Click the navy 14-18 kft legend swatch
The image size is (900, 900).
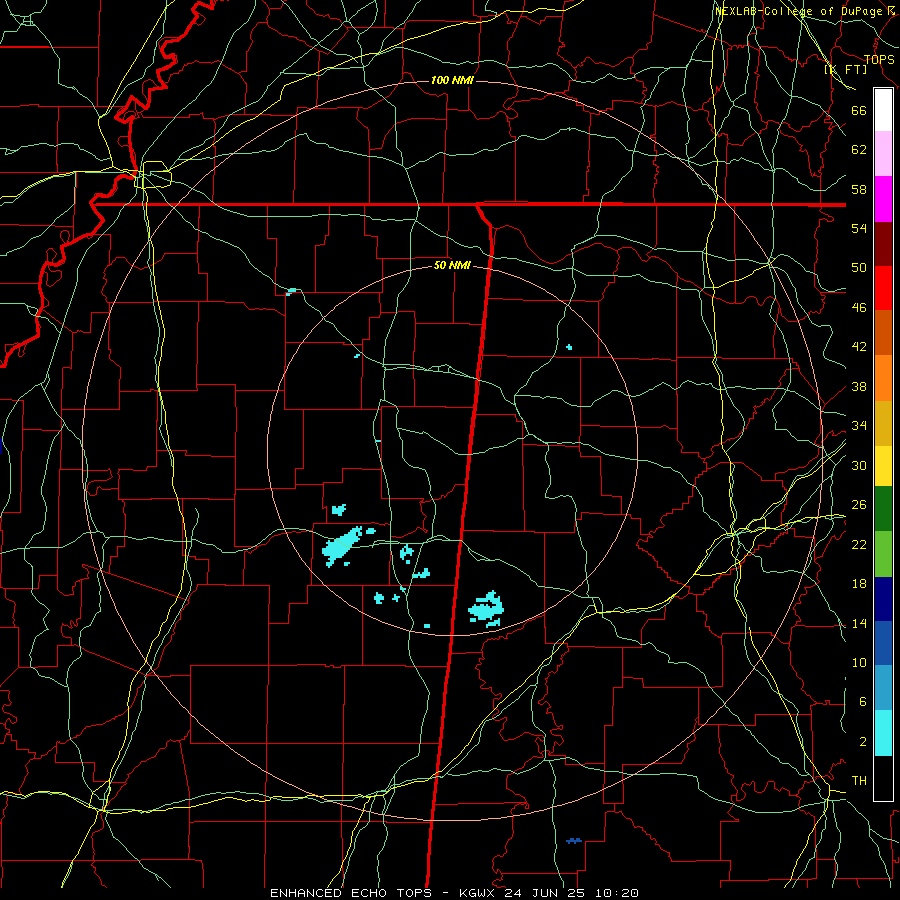pos(883,599)
